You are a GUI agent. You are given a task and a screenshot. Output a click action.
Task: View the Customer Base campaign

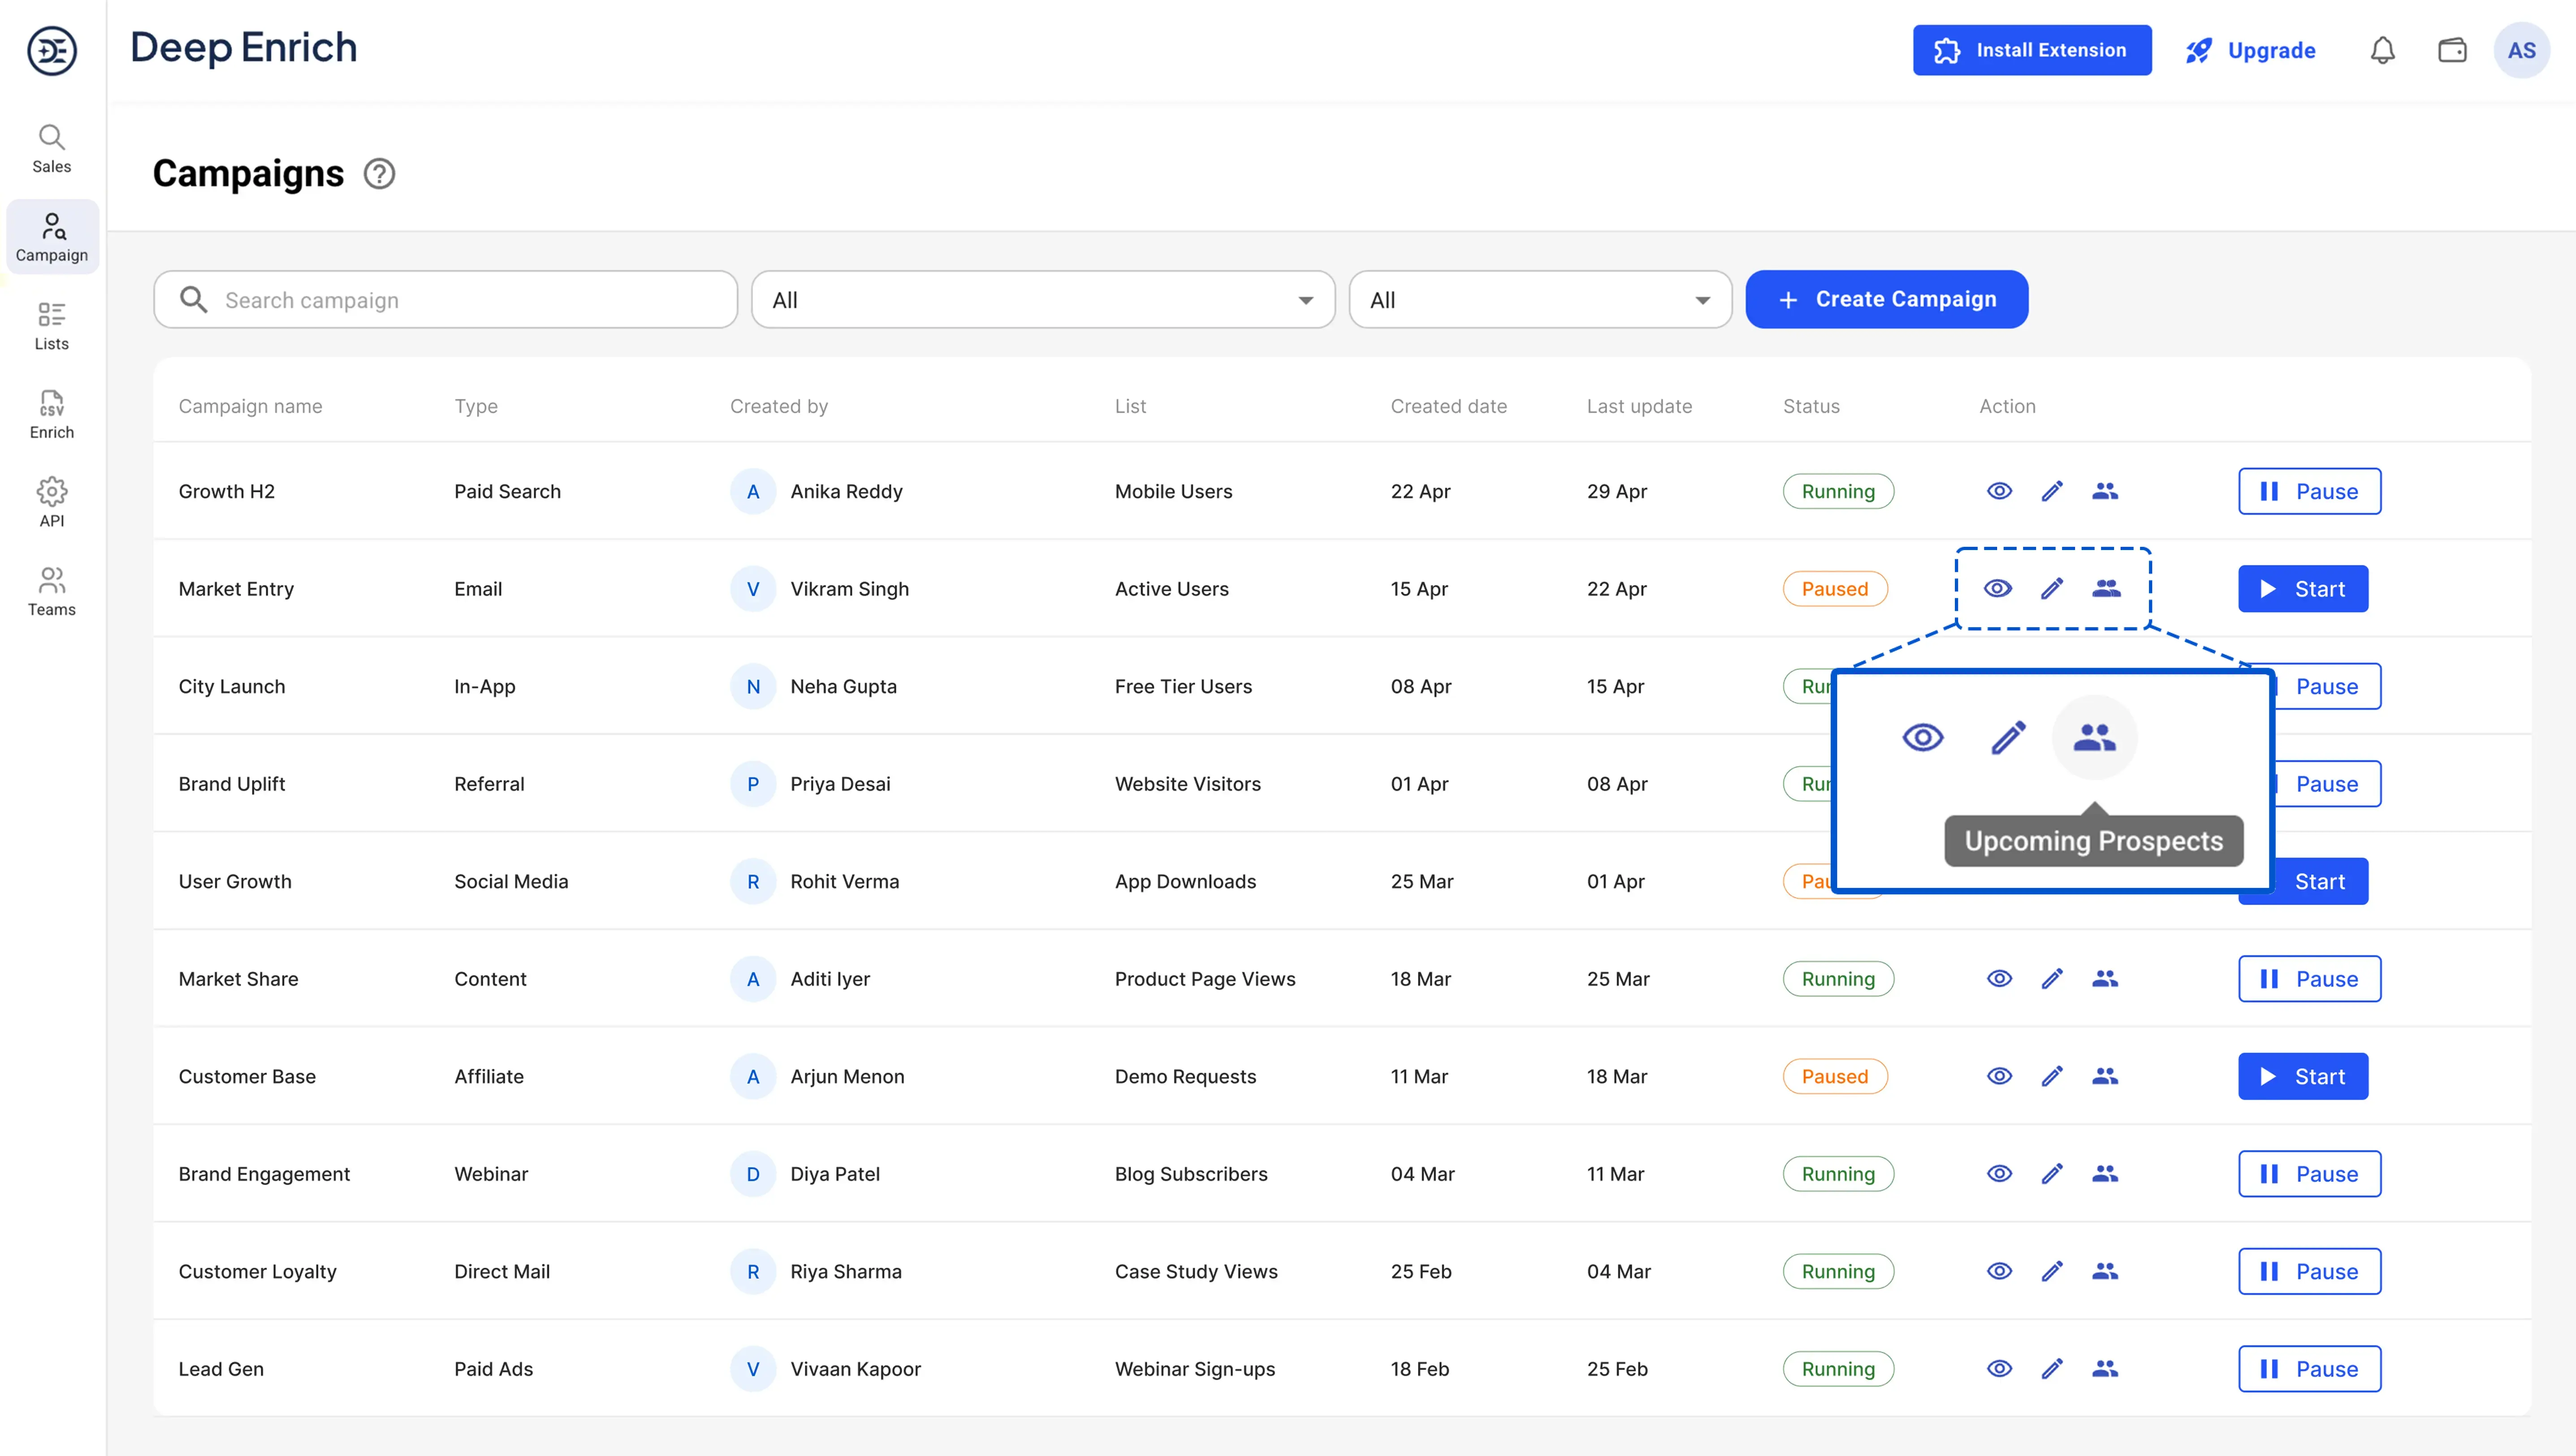pos(1999,1076)
